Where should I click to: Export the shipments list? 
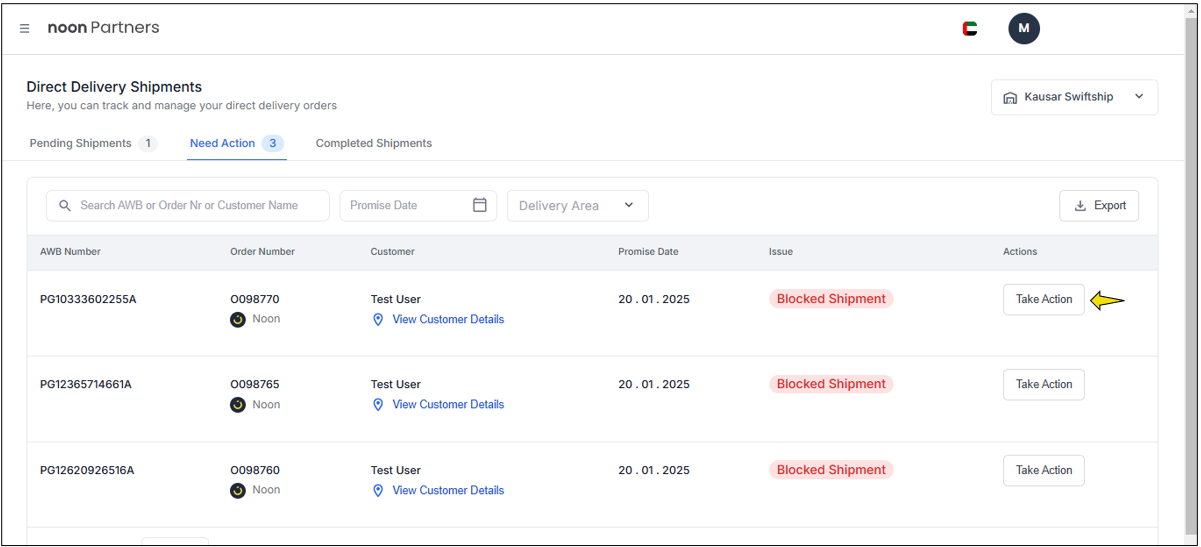pyautogui.click(x=1098, y=205)
